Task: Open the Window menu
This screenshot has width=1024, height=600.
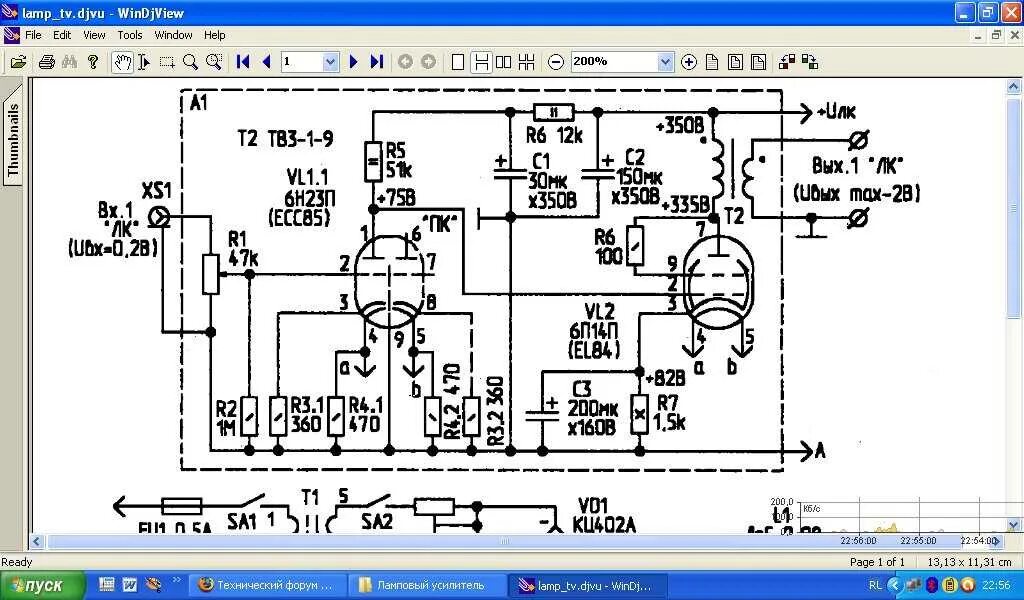Action: (173, 35)
